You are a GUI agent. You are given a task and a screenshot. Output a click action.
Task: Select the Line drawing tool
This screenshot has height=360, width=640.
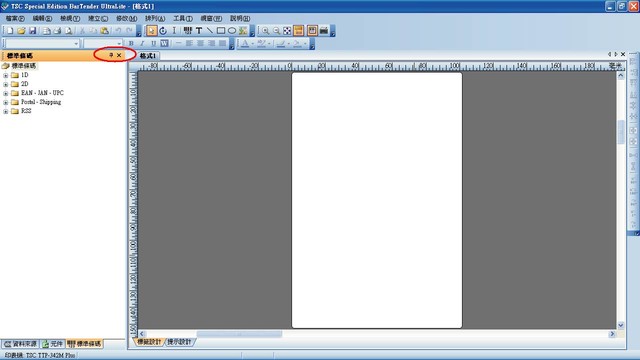pyautogui.click(x=210, y=31)
